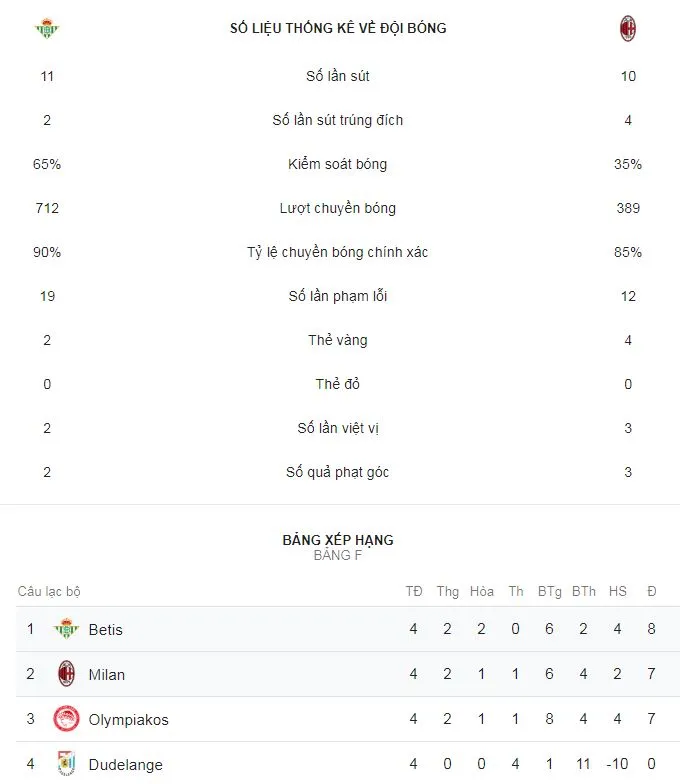Click the Betis logo in standings table
Image resolution: width=680 pixels, height=784 pixels.
click(66, 629)
